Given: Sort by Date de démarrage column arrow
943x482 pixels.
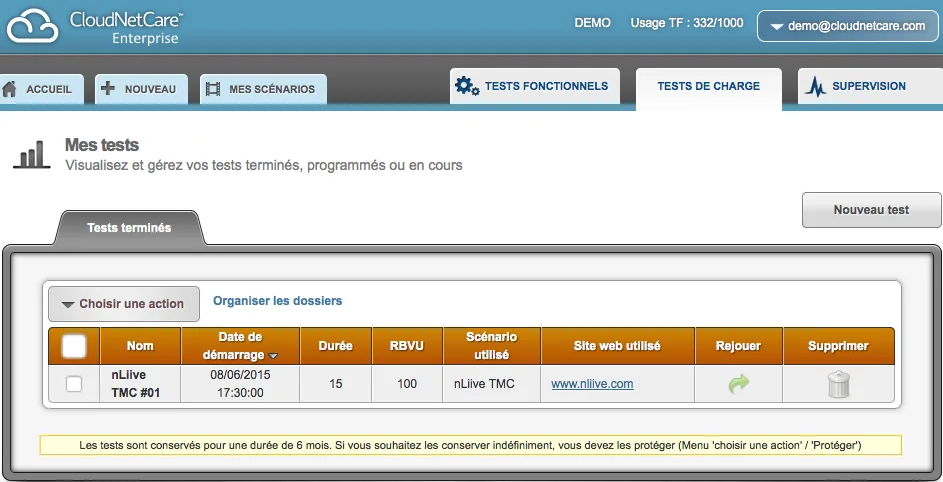Looking at the screenshot, I should [274, 356].
